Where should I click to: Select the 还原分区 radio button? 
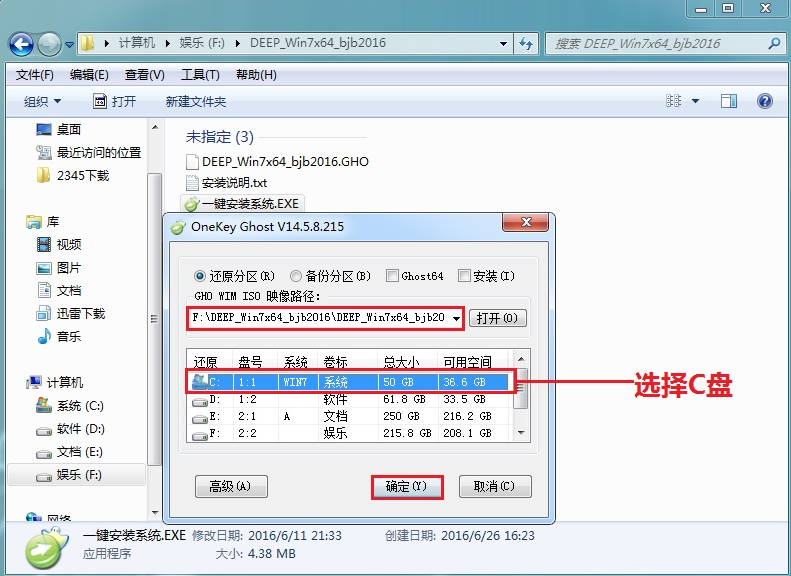199,276
